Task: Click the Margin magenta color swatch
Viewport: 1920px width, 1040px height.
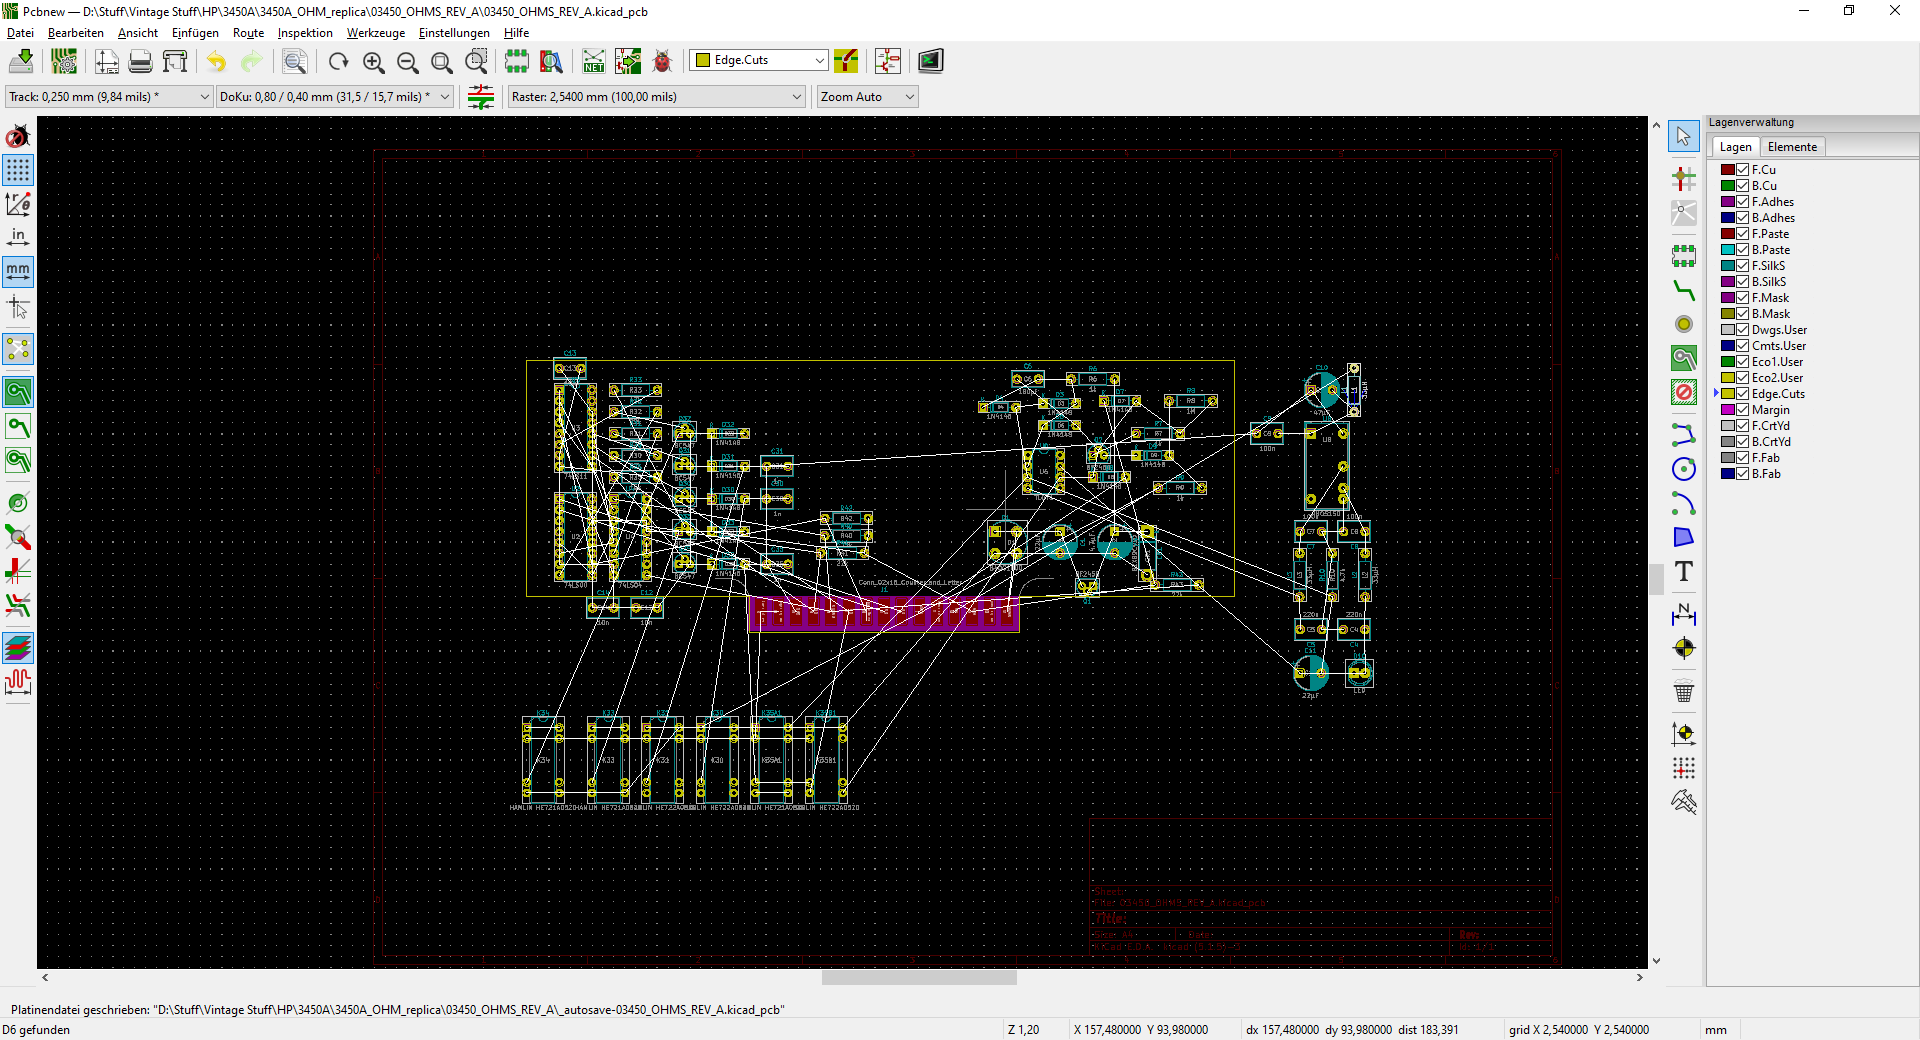Action: (x=1727, y=410)
